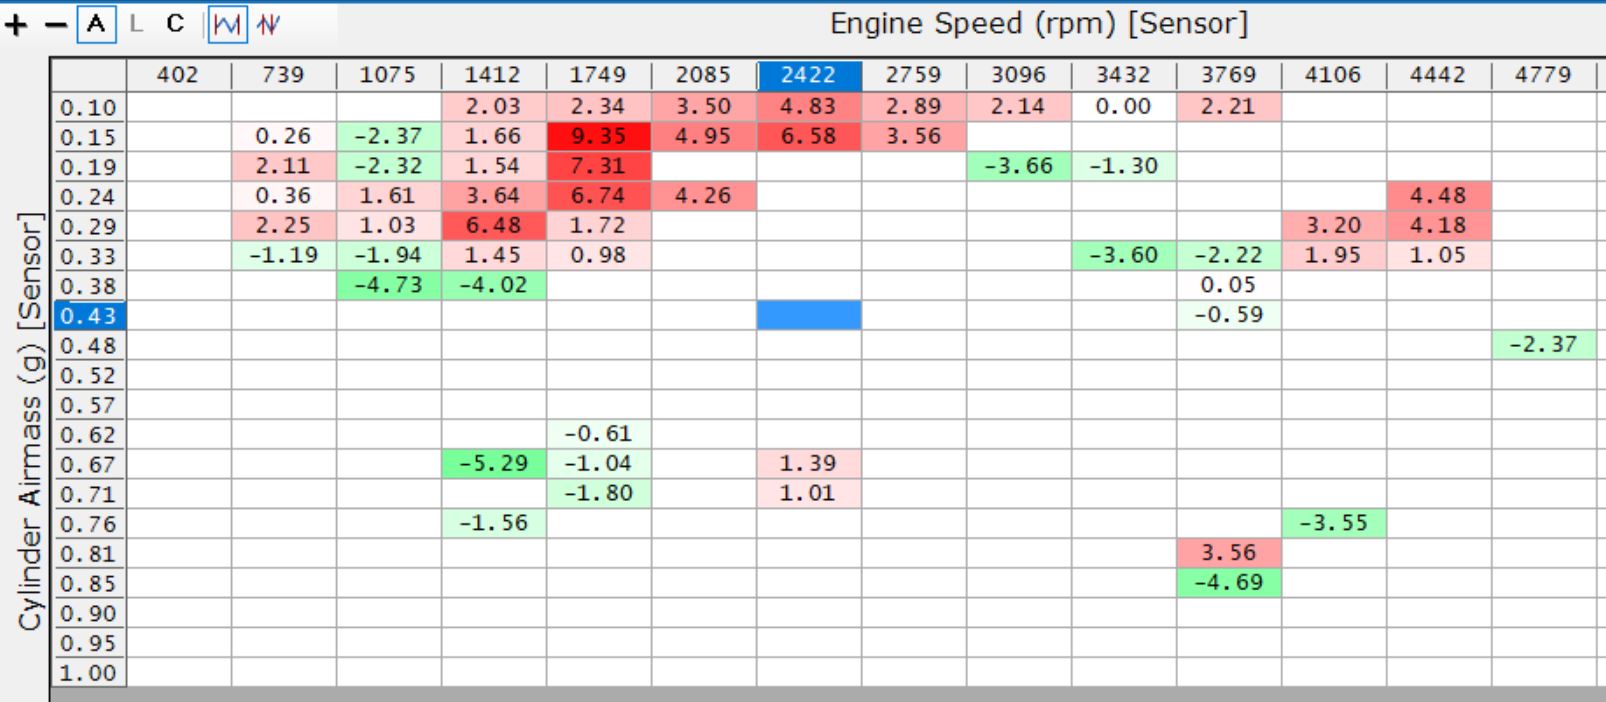Click the 3.56 cell under 2759
This screenshot has width=1606, height=702.
point(914,137)
